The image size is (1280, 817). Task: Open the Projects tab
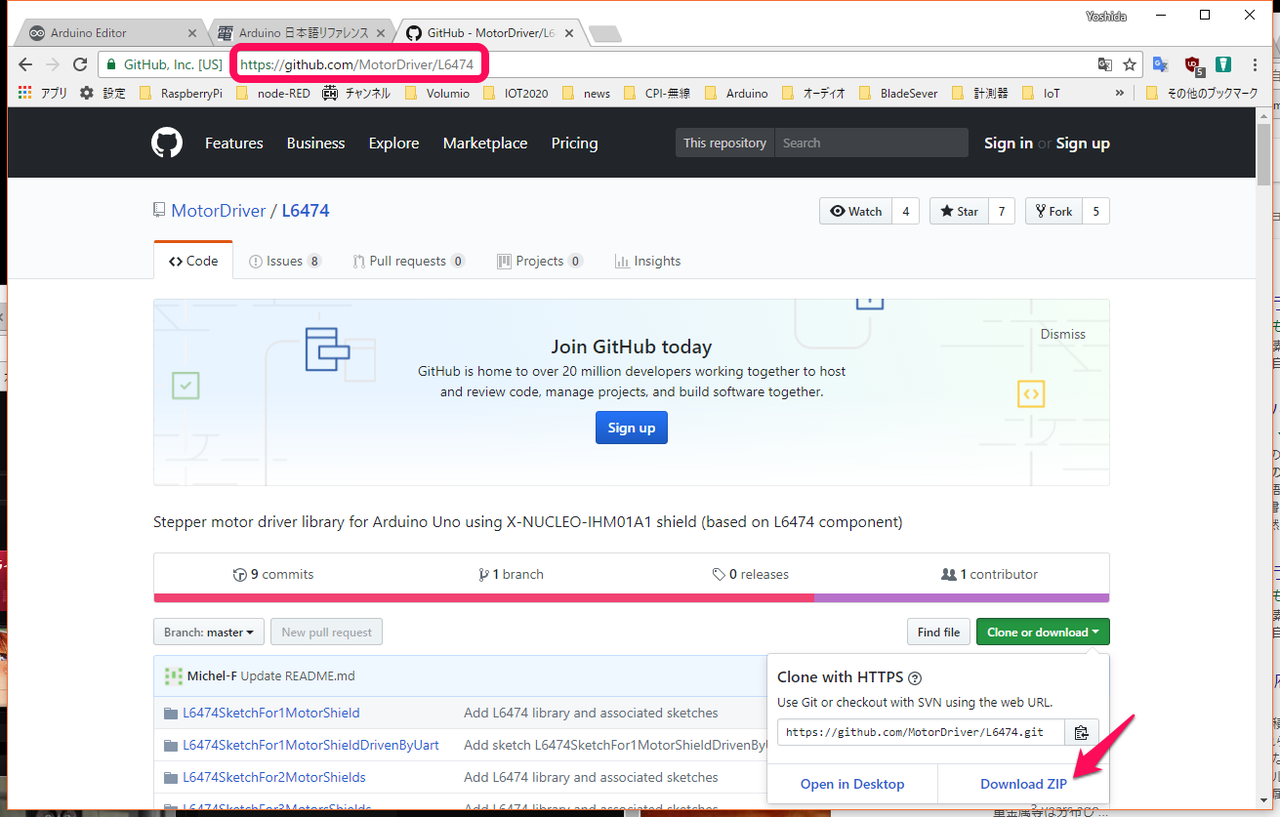540,261
